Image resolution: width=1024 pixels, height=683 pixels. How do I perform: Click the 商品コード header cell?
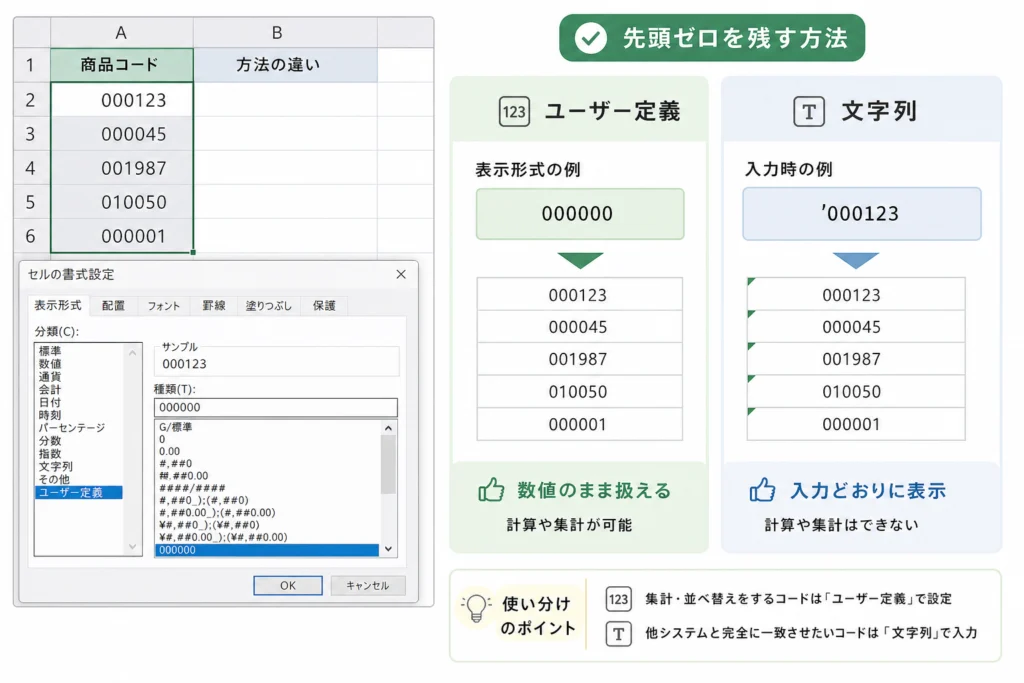coord(121,65)
